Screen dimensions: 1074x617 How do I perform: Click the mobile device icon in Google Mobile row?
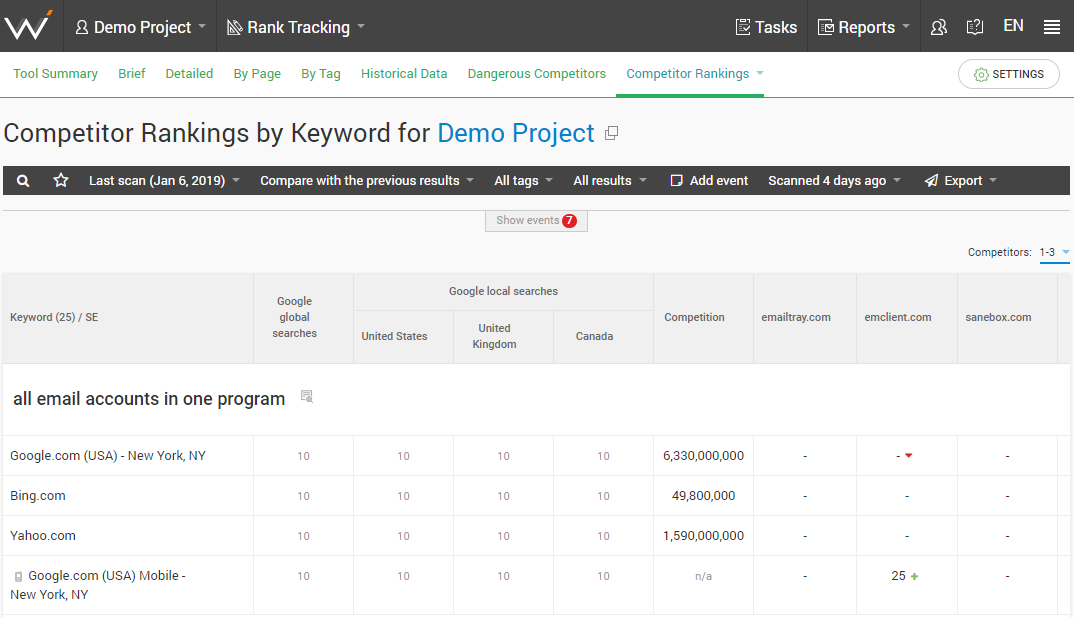tap(18, 577)
